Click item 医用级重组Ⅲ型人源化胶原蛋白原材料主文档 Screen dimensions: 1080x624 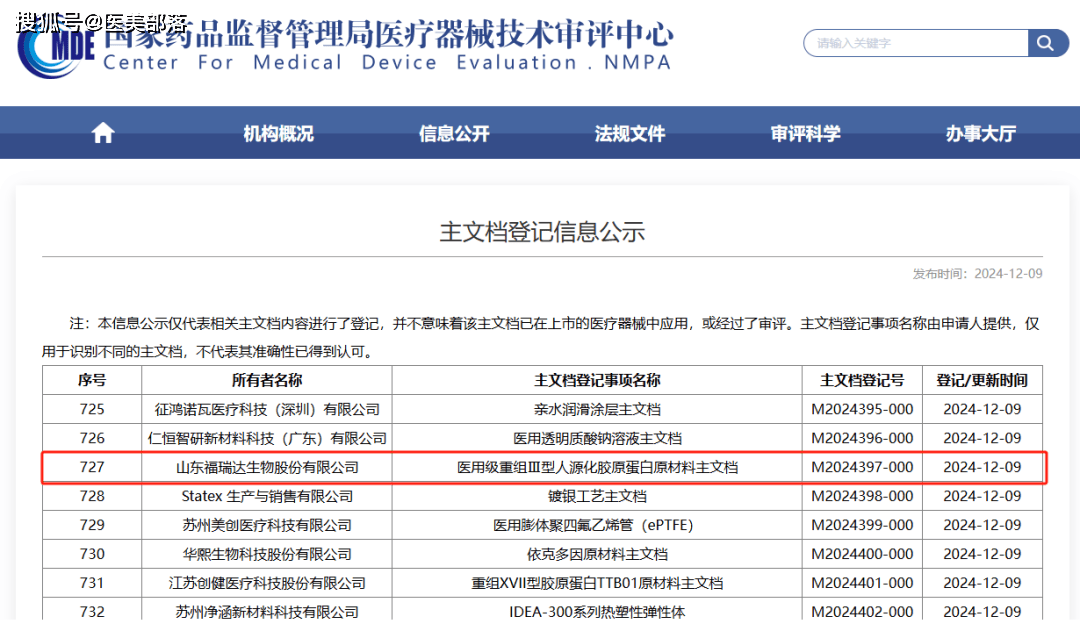click(597, 468)
